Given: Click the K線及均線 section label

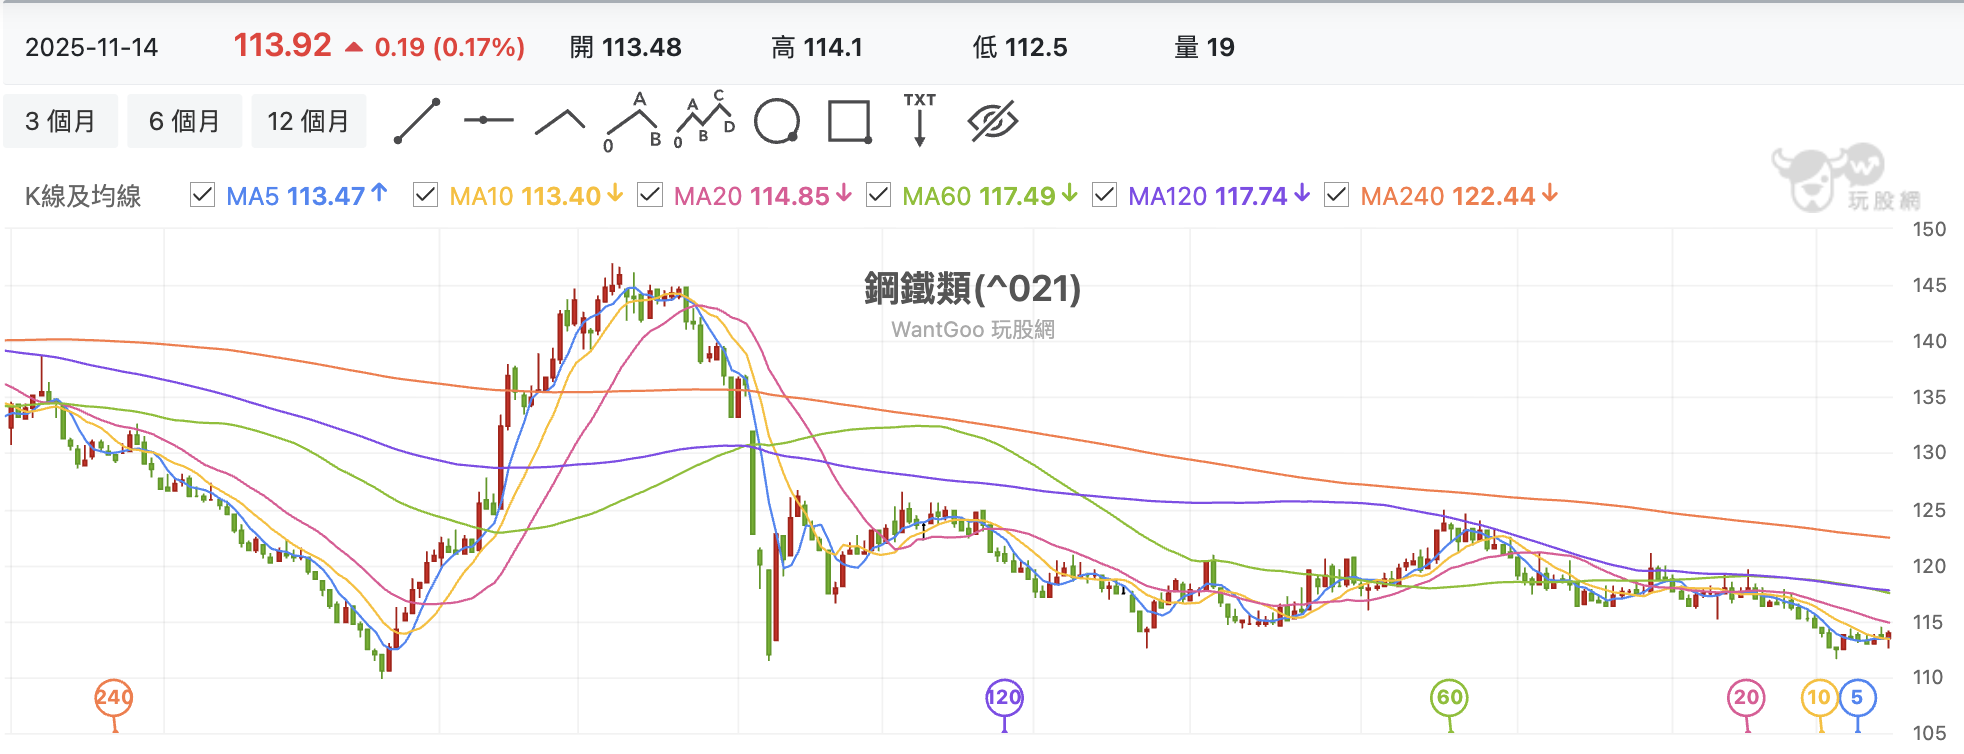Looking at the screenshot, I should (83, 196).
